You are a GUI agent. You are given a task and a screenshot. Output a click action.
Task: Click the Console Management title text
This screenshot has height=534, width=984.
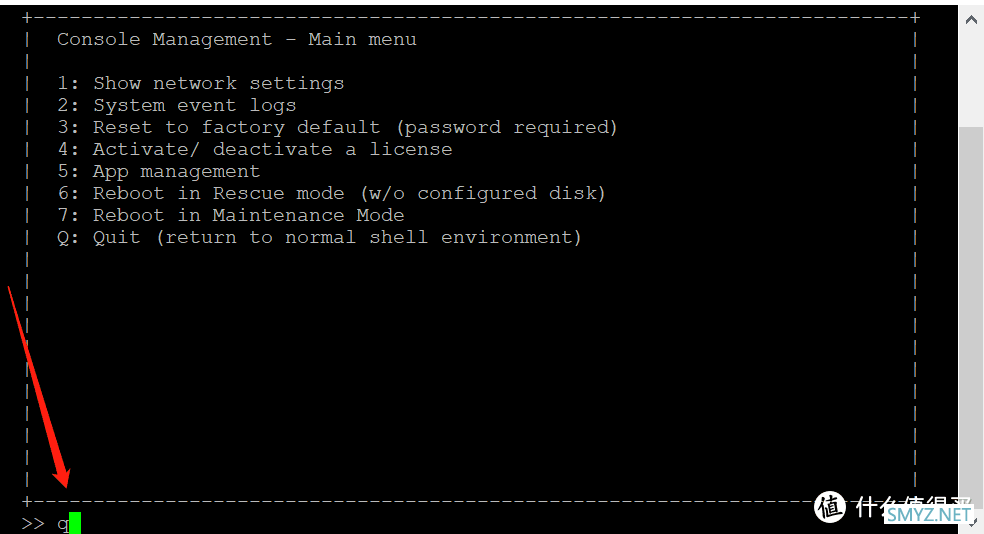point(165,40)
